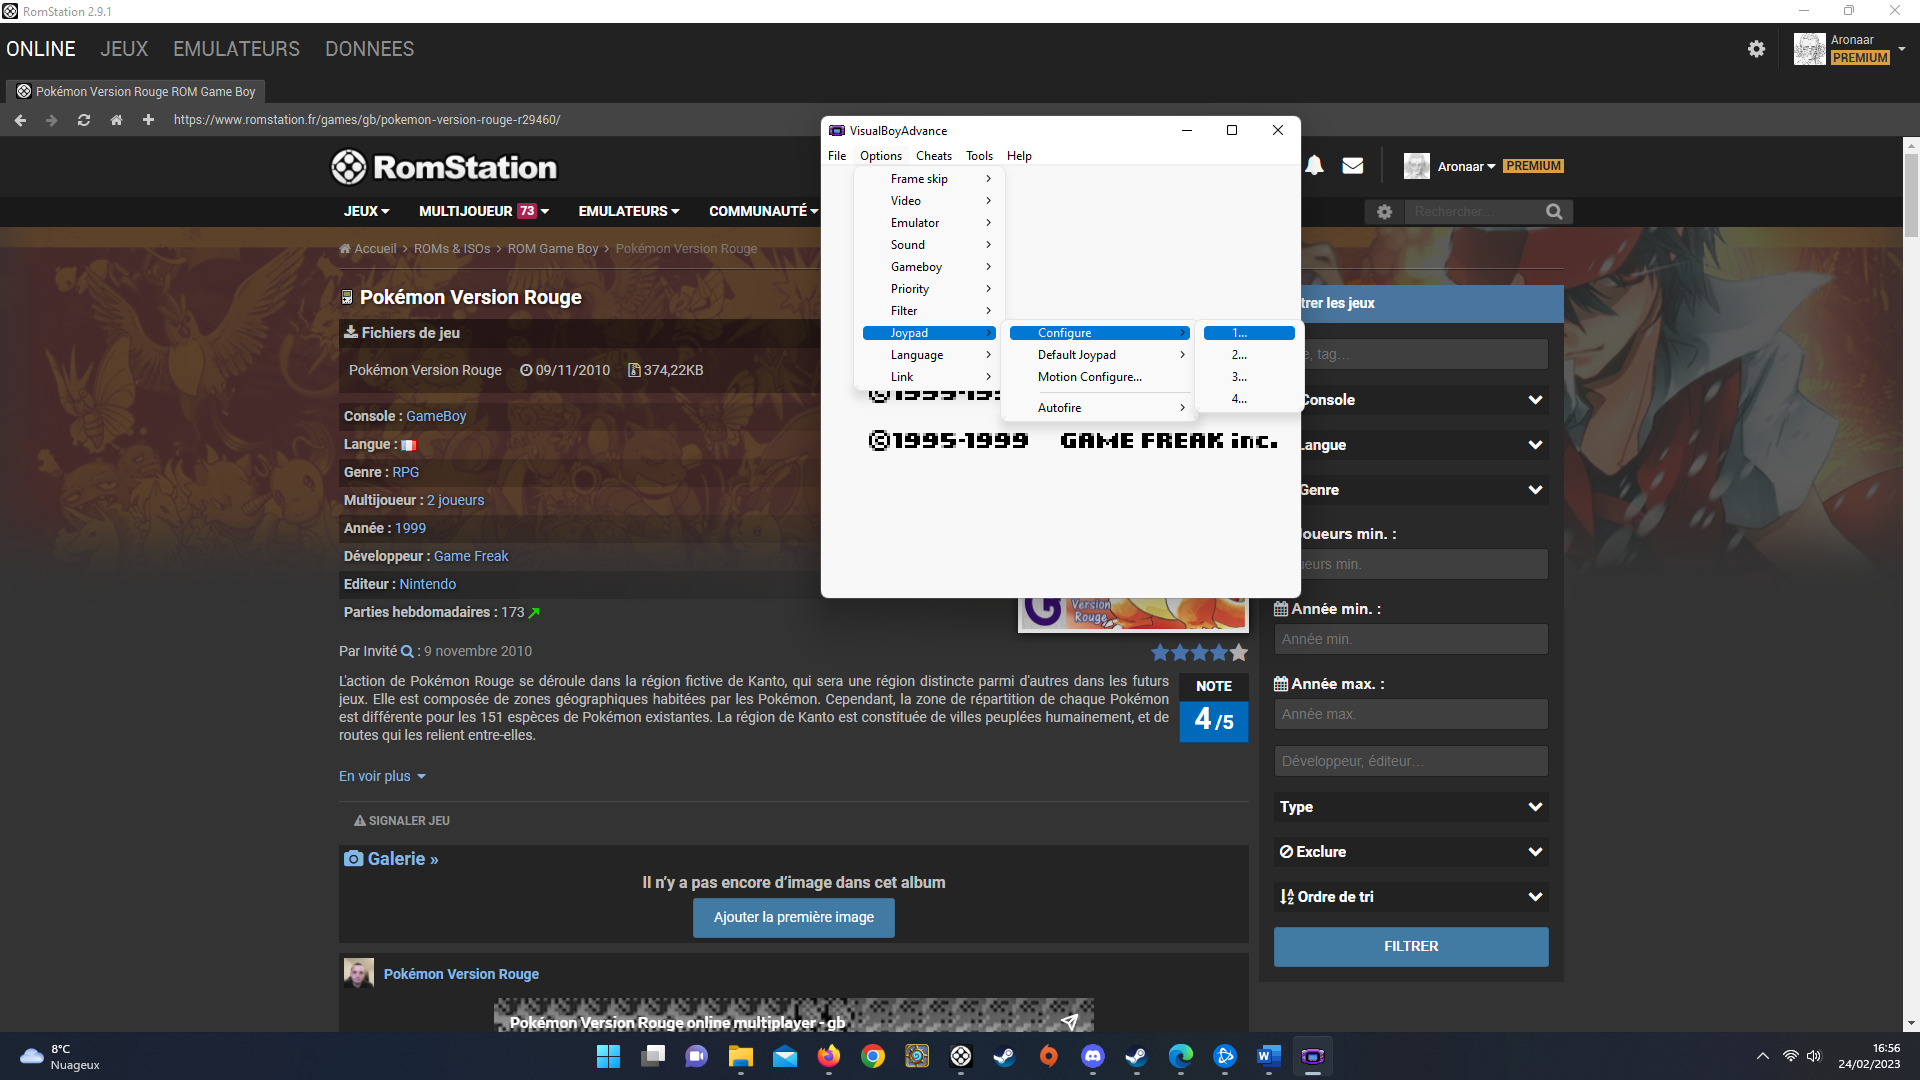Click the home icon in navigation bar

116,120
